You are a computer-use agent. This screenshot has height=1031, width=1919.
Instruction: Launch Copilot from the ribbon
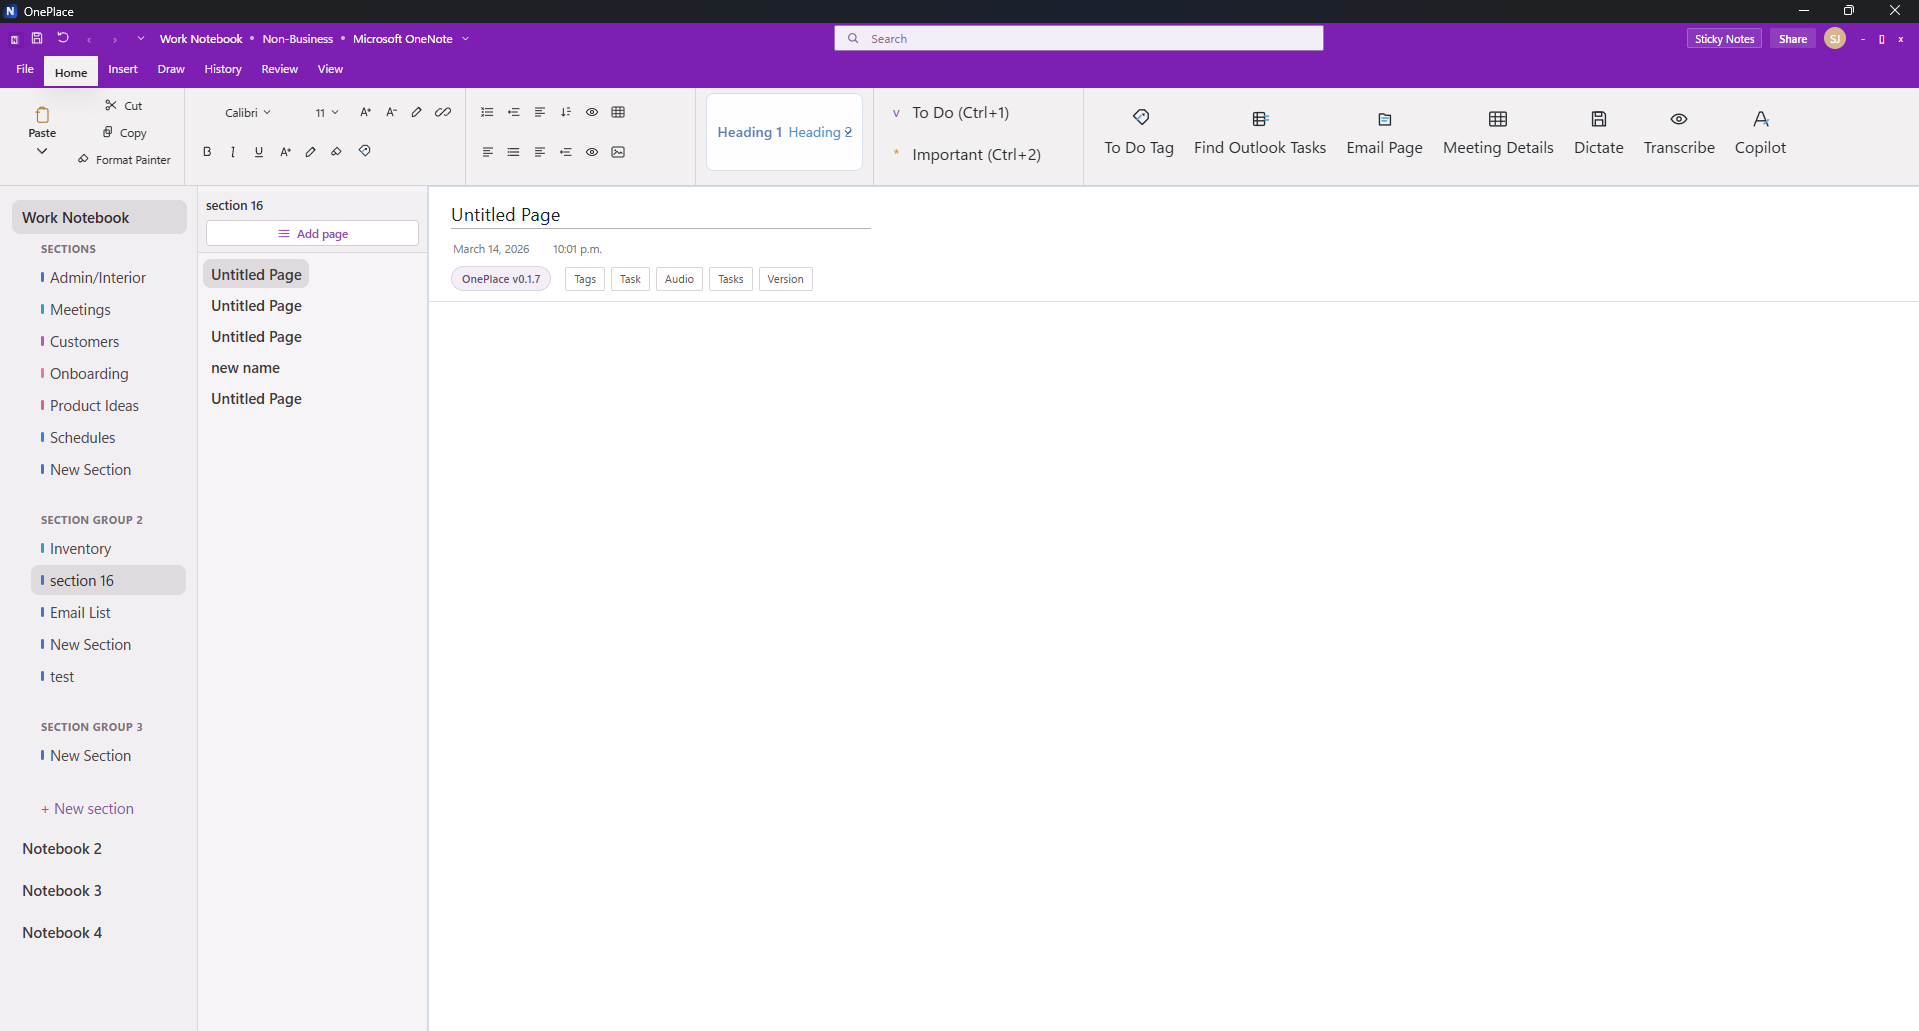(x=1760, y=119)
